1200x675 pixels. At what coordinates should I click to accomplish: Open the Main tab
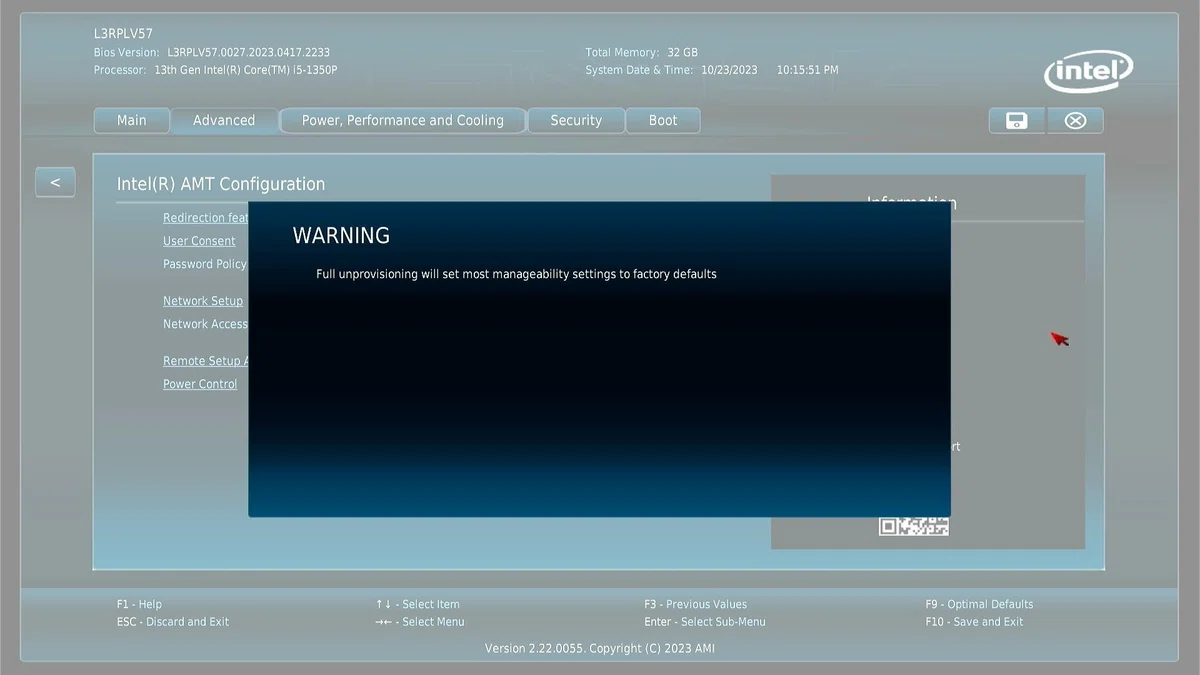pos(131,121)
